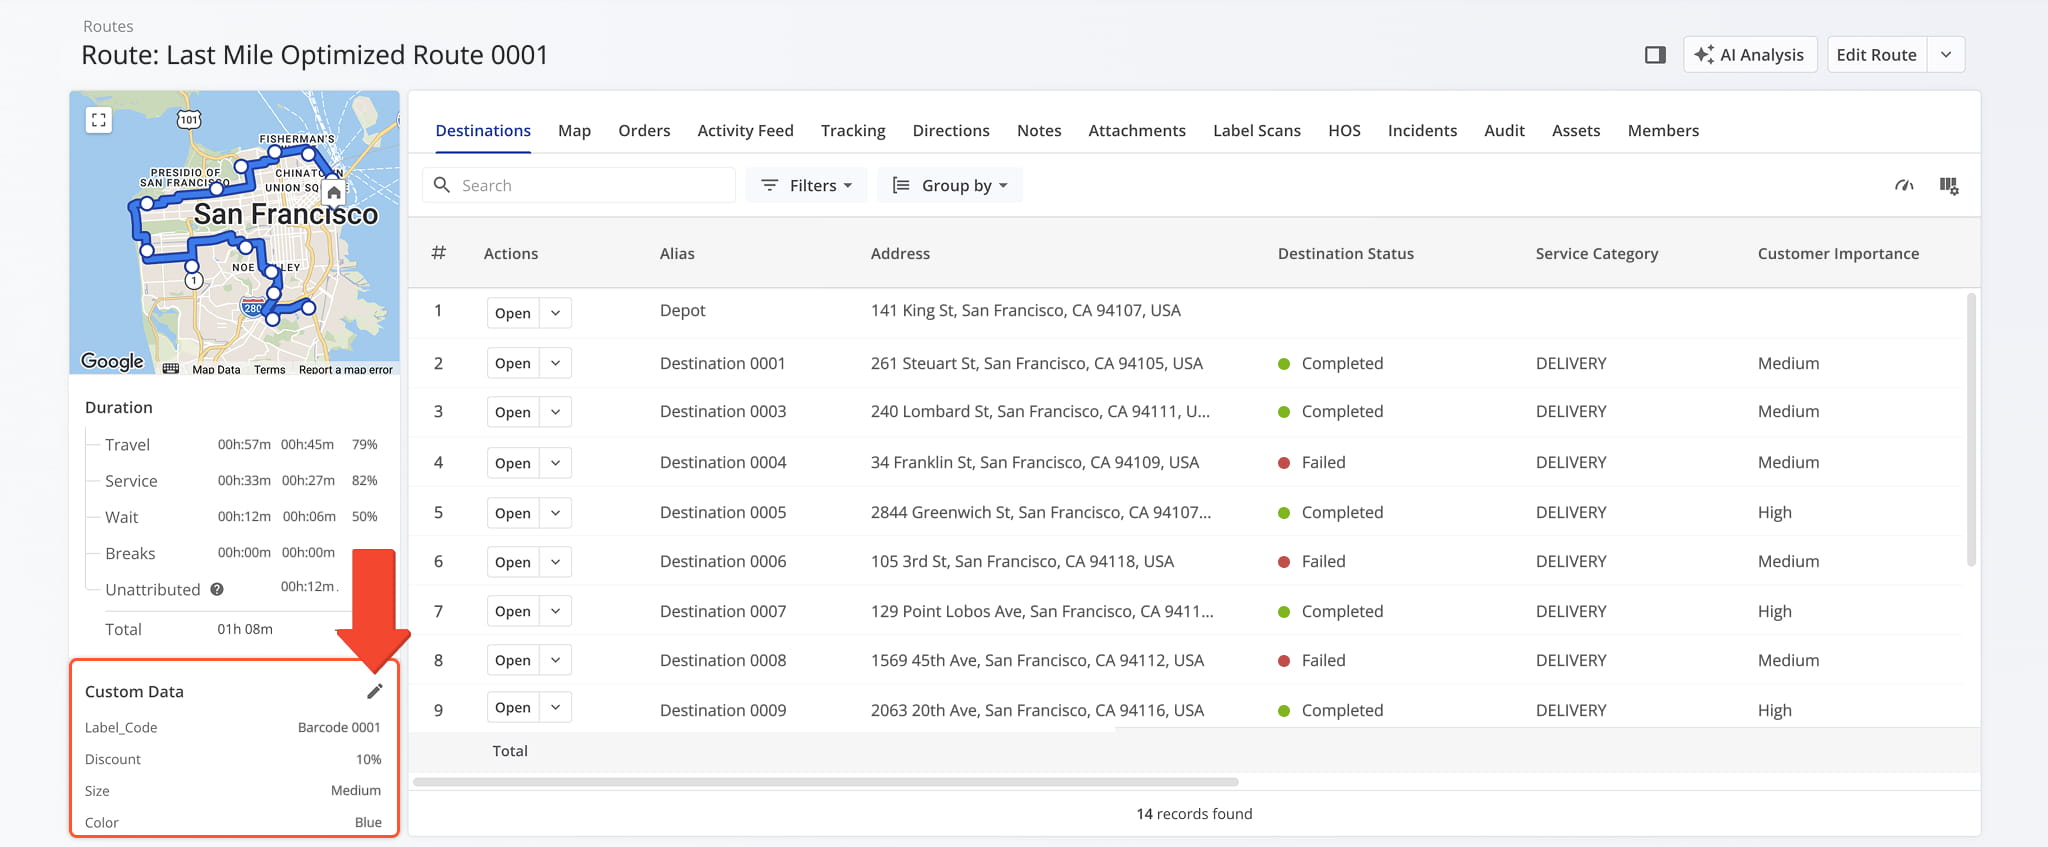The width and height of the screenshot is (2048, 847).
Task: Go to the Directions tab
Action: [951, 130]
